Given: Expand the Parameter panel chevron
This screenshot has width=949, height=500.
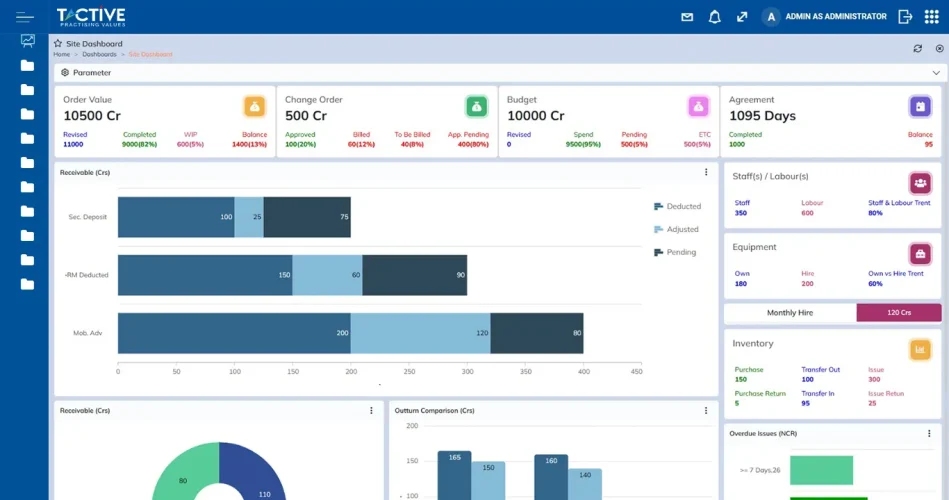Looking at the screenshot, I should [936, 73].
